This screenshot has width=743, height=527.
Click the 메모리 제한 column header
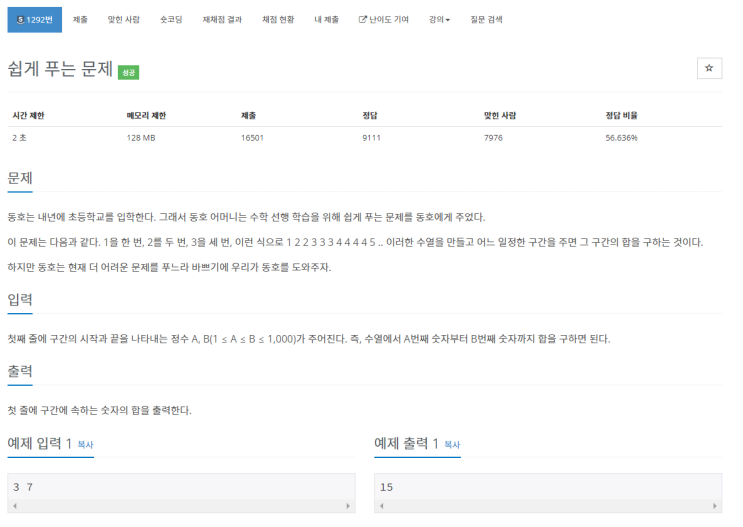pyautogui.click(x=146, y=116)
